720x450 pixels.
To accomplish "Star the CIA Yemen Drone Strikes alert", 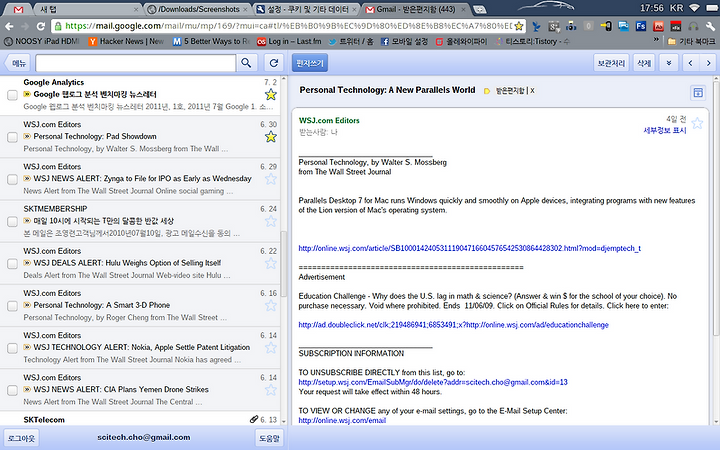I will click(x=271, y=390).
